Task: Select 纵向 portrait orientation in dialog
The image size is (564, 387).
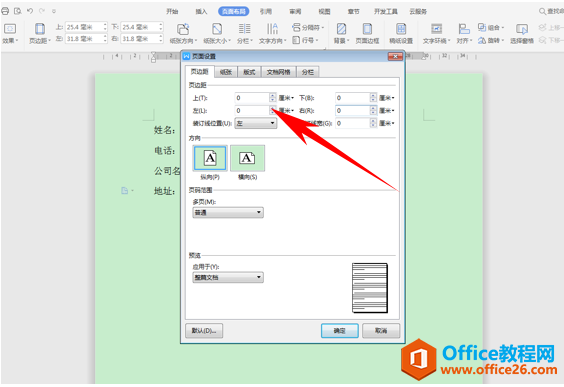Action: point(210,158)
